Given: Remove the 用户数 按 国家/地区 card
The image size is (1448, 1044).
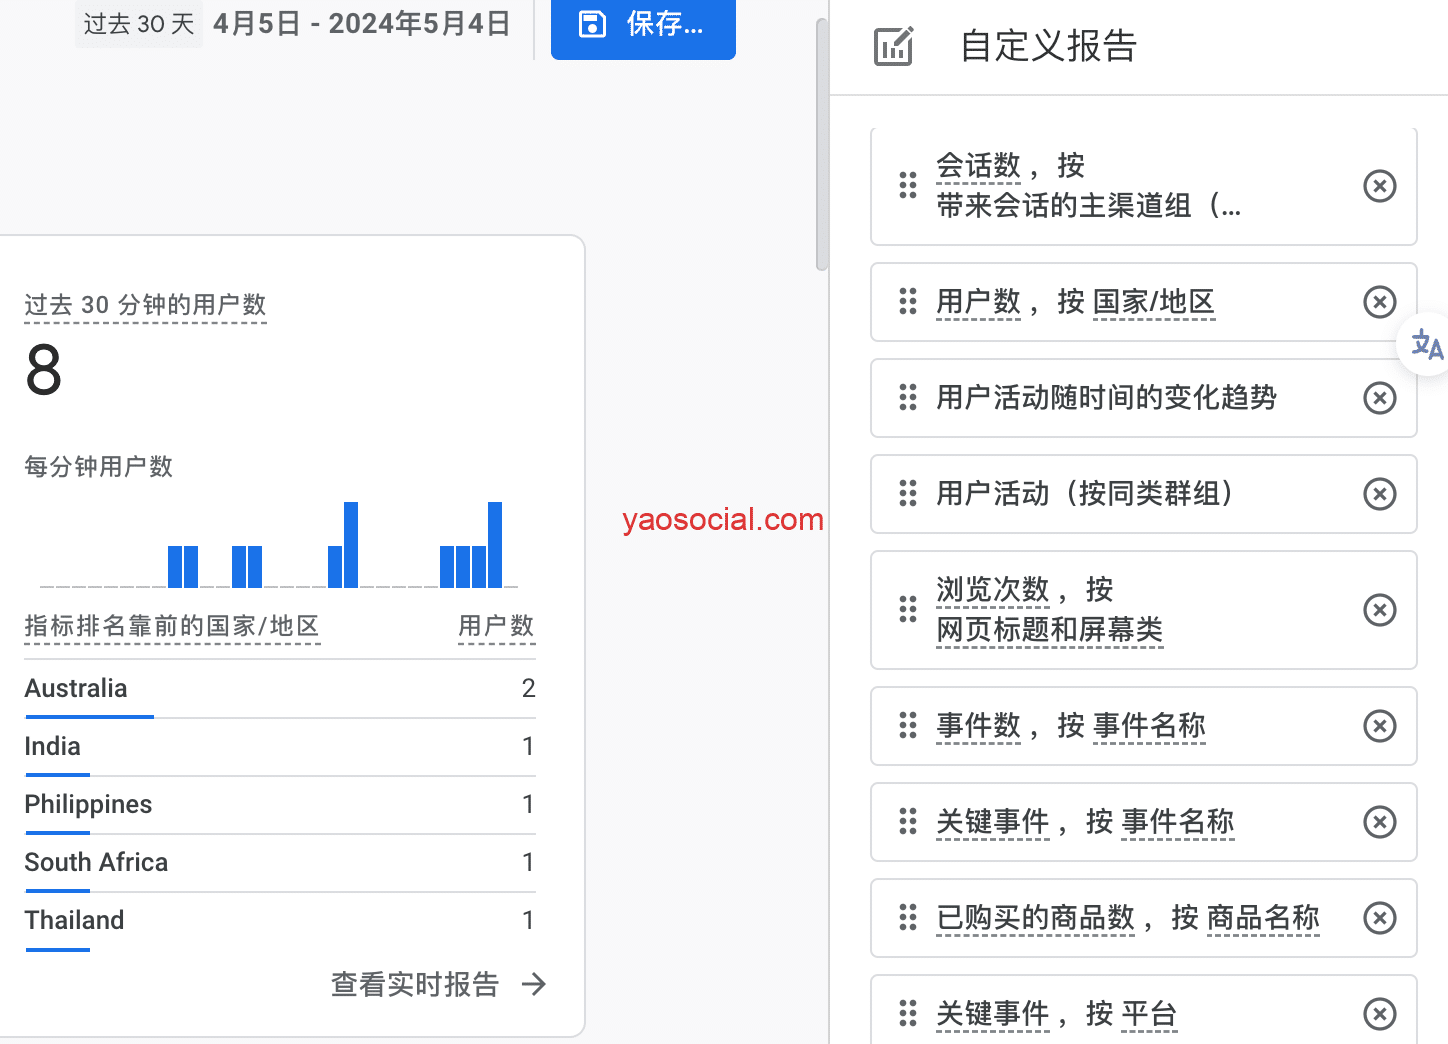Looking at the screenshot, I should (x=1379, y=302).
